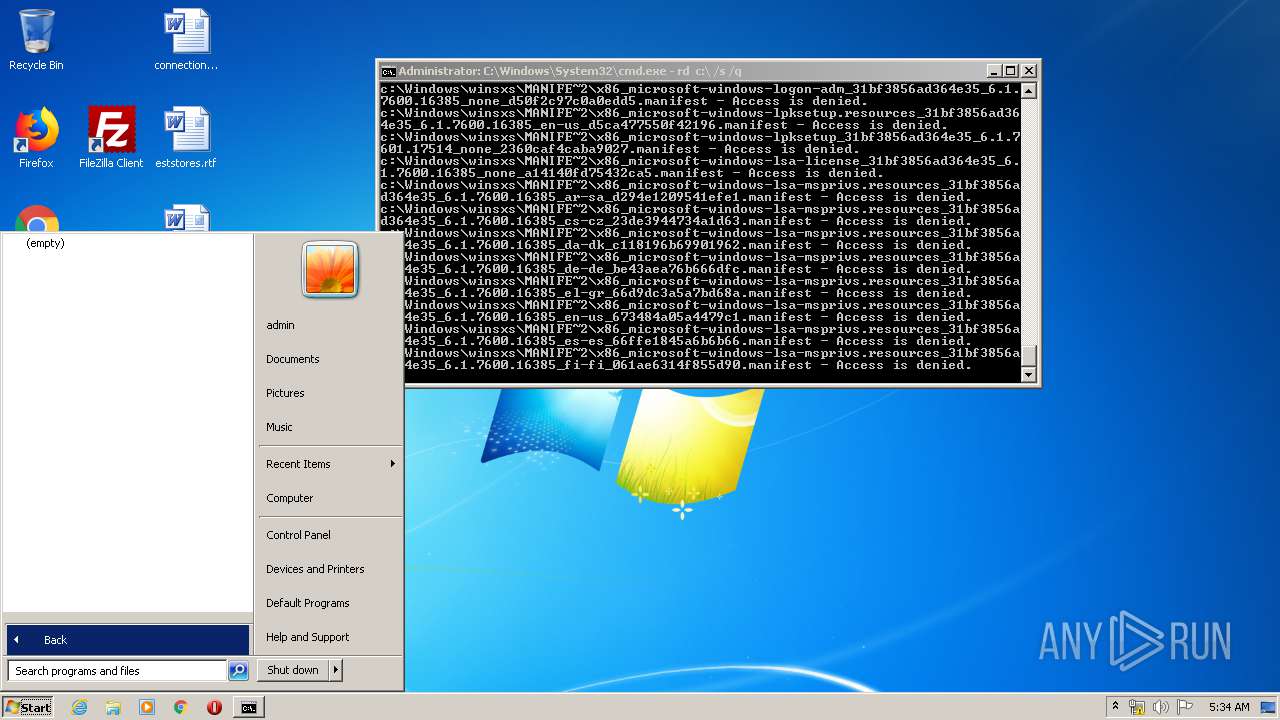Click the (empty) entry in Start menu
The width and height of the screenshot is (1280, 720).
click(45, 243)
